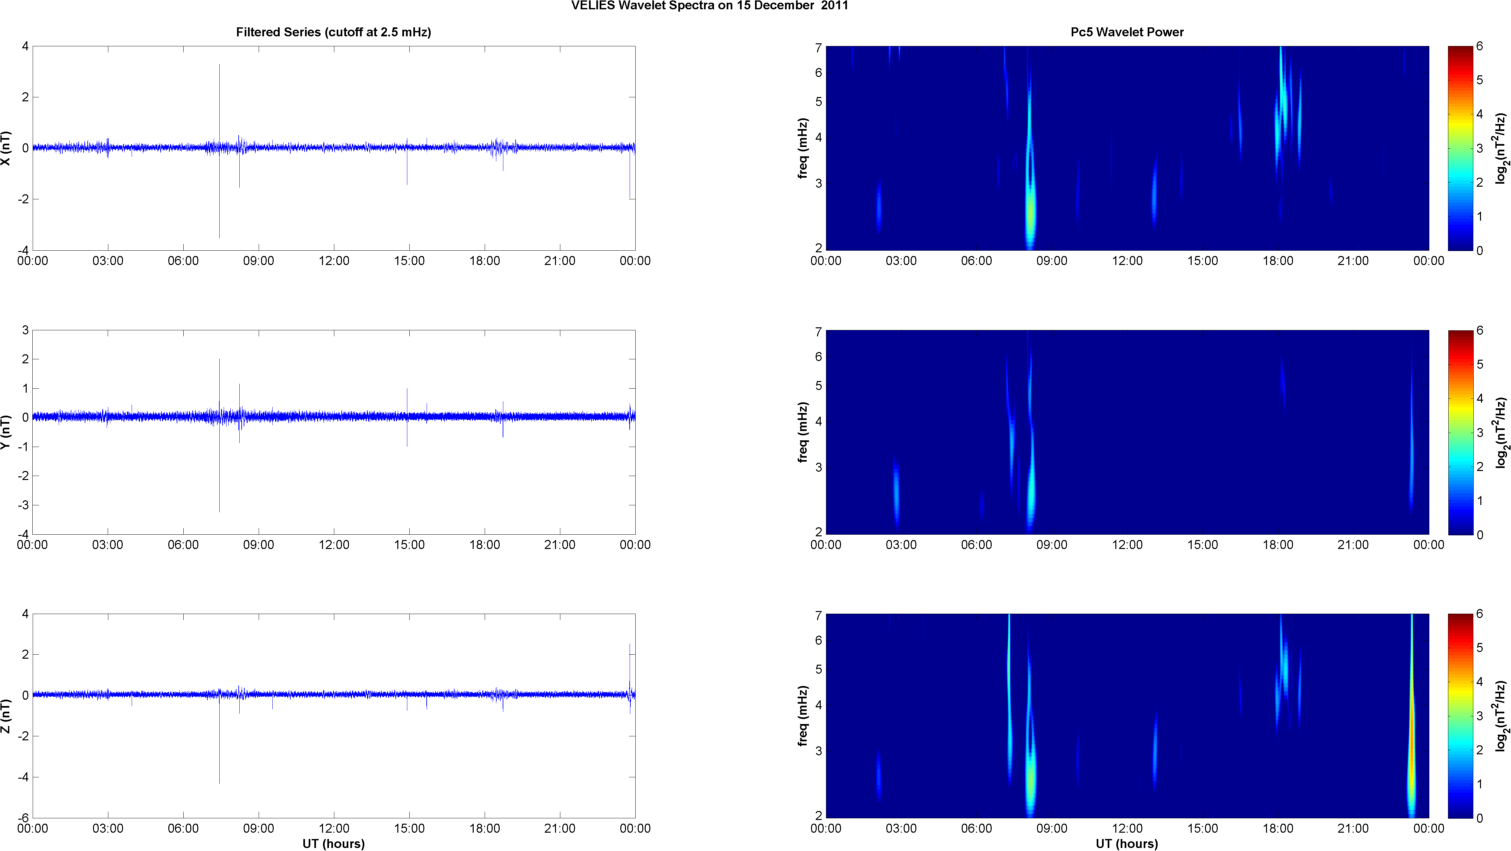Click the freq (mHz) label of the bottom wavelet plot
The image size is (1511, 851).
(803, 716)
